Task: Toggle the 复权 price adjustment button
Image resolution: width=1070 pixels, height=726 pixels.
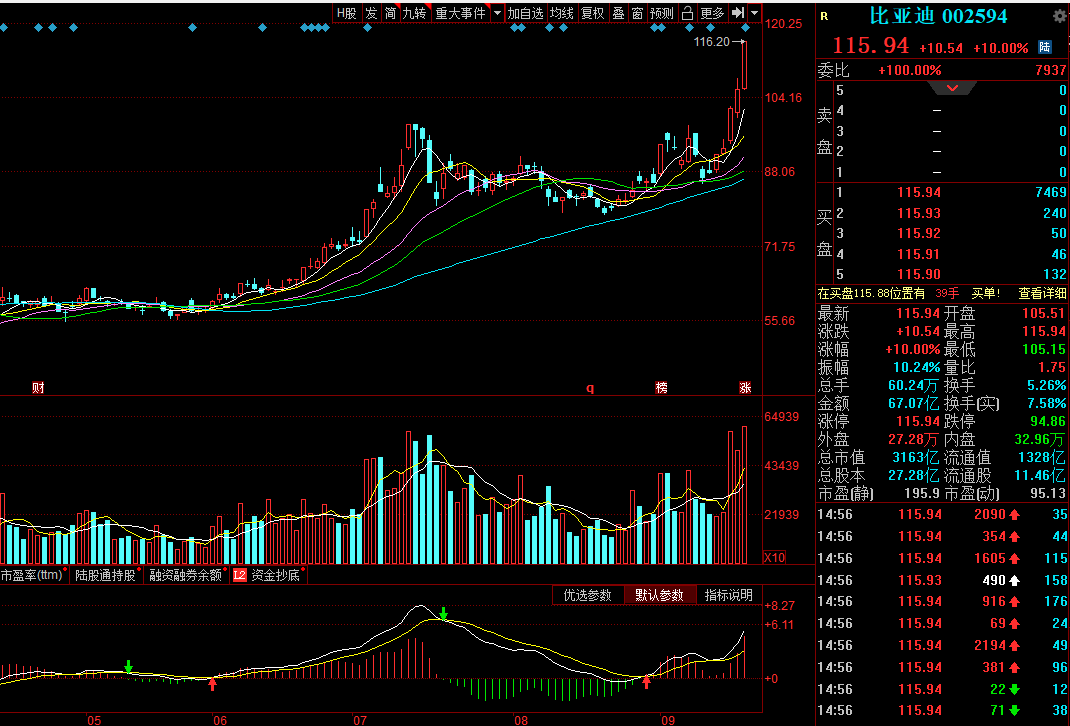Action: pyautogui.click(x=592, y=13)
